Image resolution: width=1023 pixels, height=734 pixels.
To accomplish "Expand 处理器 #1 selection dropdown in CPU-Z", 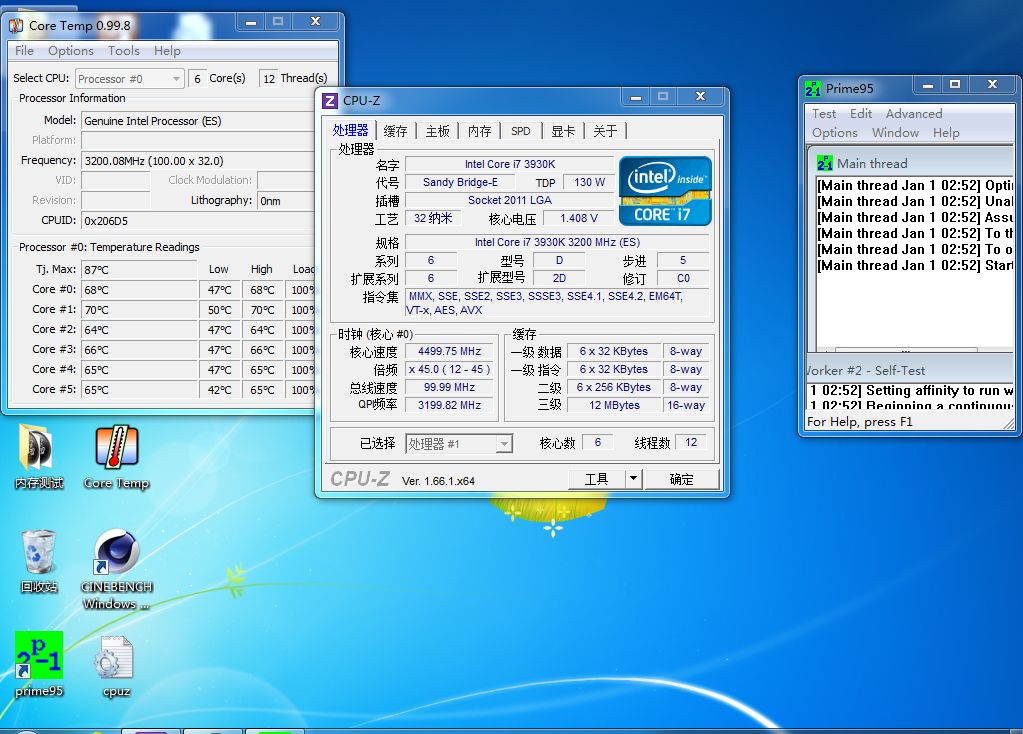I will [x=459, y=444].
